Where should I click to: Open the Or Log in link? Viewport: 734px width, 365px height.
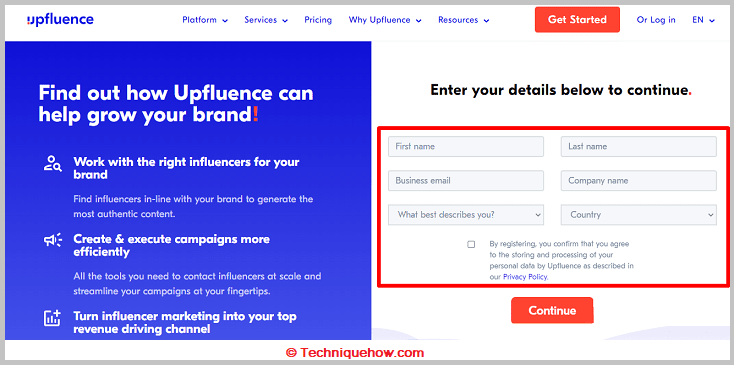[x=656, y=20]
